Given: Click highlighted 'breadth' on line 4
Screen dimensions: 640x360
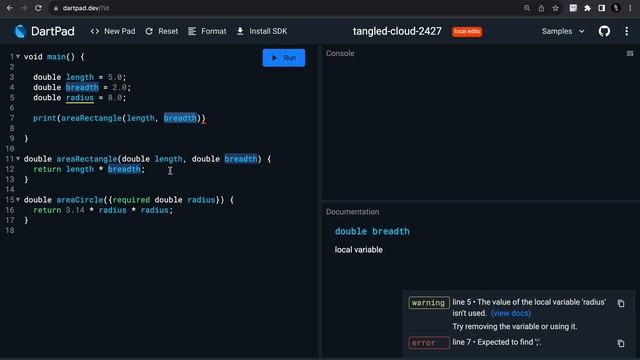Looking at the screenshot, I should coord(82,87).
